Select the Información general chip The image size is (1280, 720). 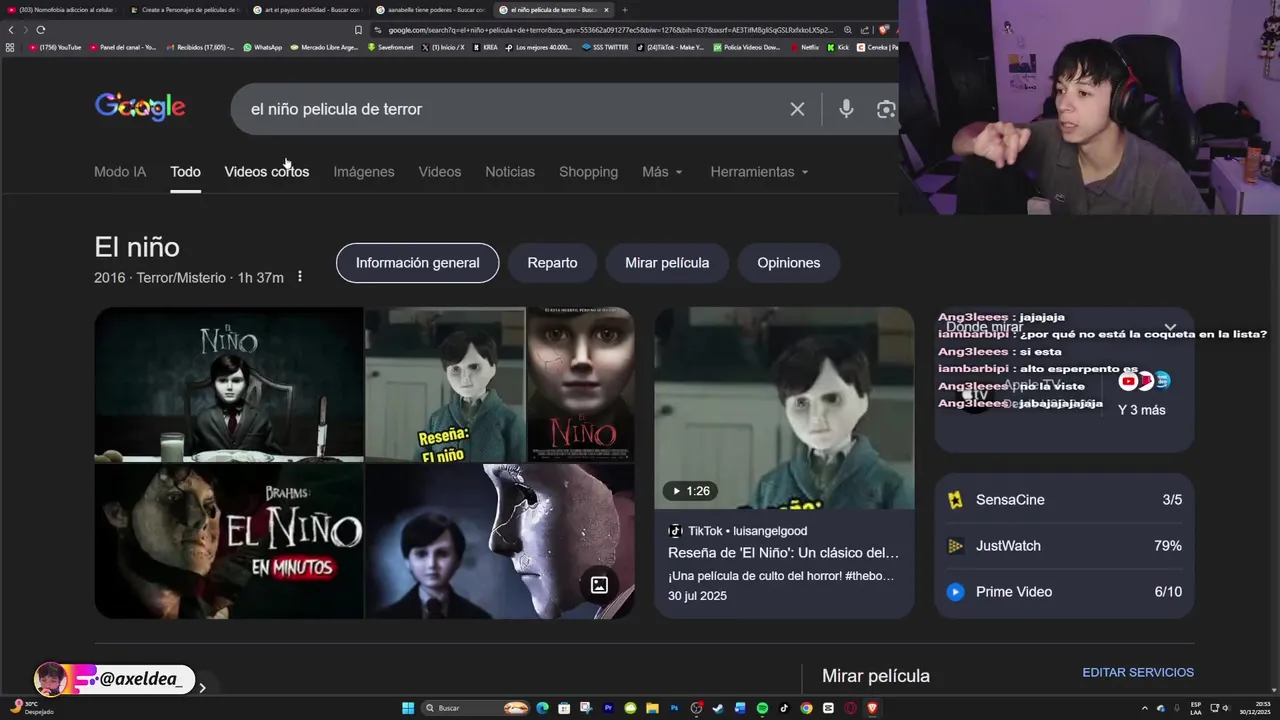[x=417, y=263]
